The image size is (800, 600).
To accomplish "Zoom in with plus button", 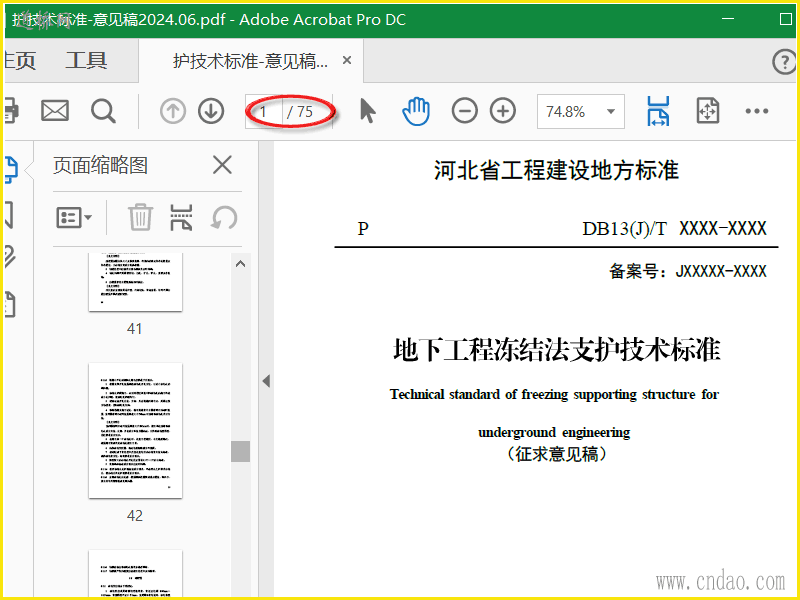I will [x=503, y=111].
